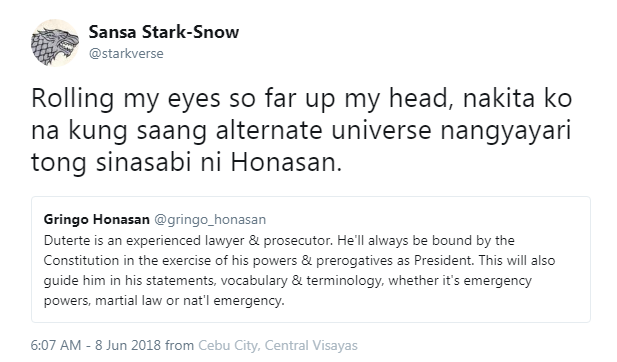This screenshot has width=617, height=362.
Task: Open the quoted tweet starting "Duterte is an experienced"
Action: tap(311, 260)
